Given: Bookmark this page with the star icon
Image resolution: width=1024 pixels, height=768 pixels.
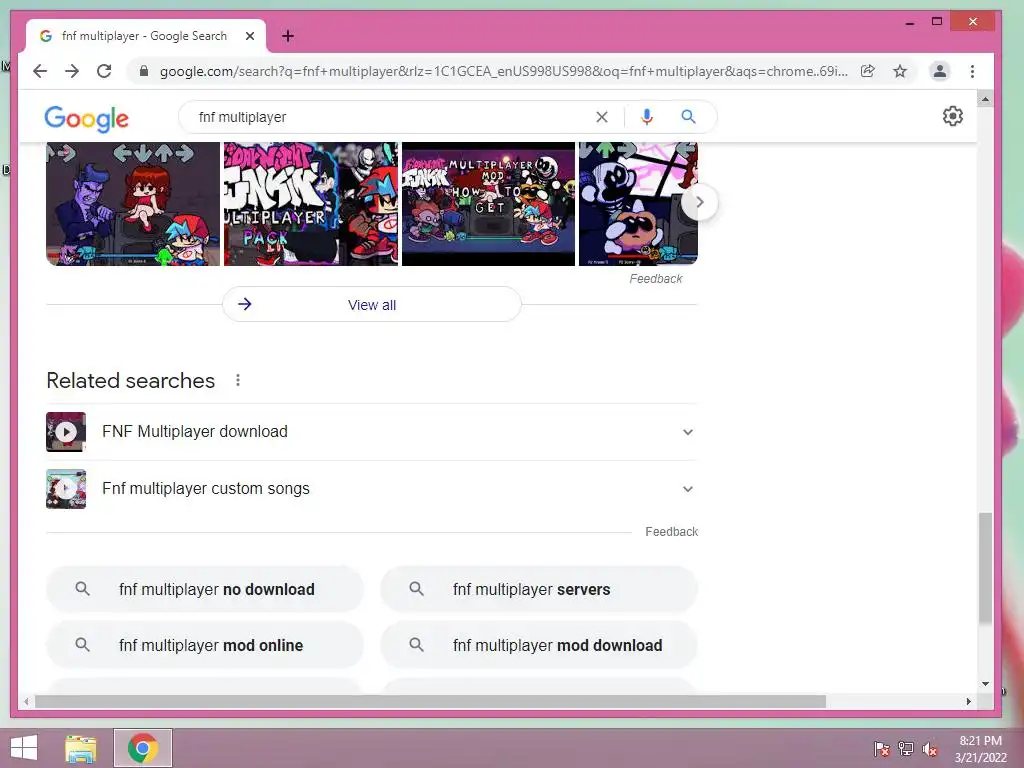Looking at the screenshot, I should (x=900, y=71).
